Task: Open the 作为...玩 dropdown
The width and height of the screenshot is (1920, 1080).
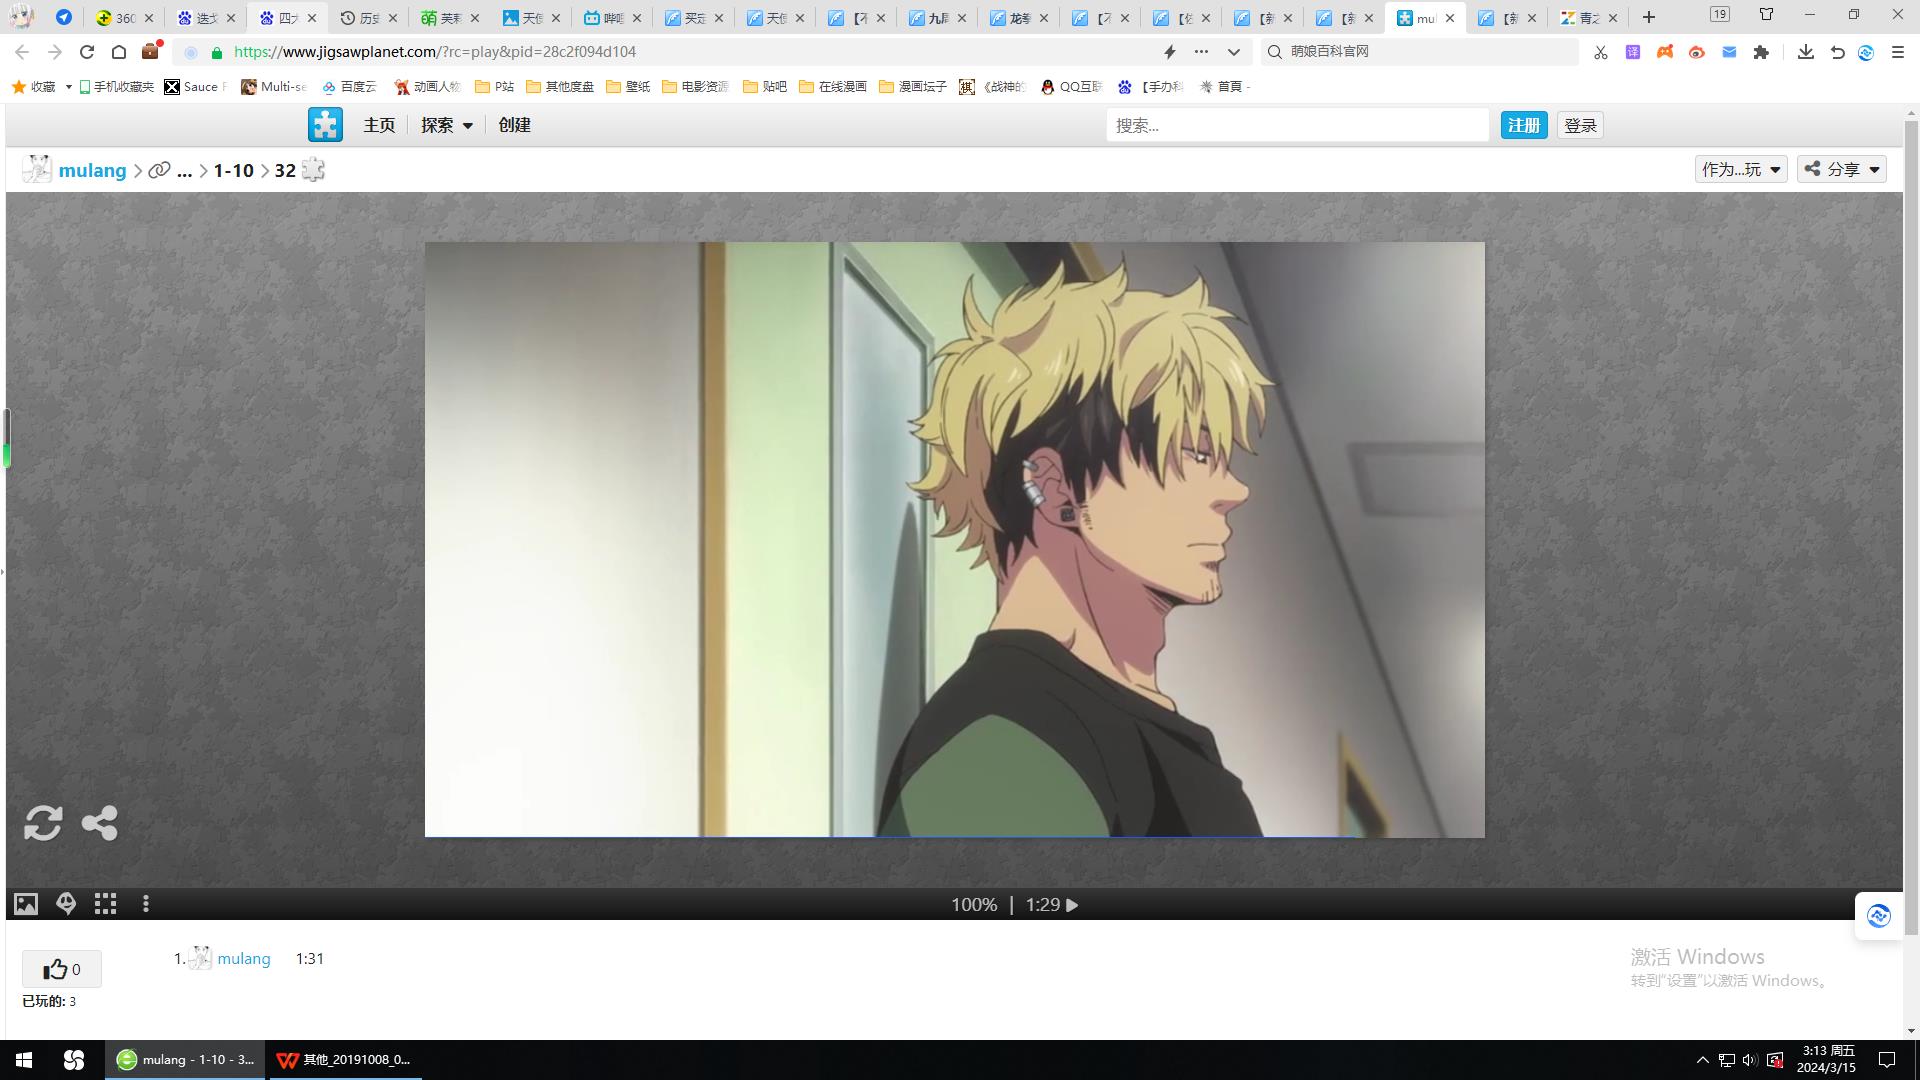Action: pyautogui.click(x=1741, y=169)
